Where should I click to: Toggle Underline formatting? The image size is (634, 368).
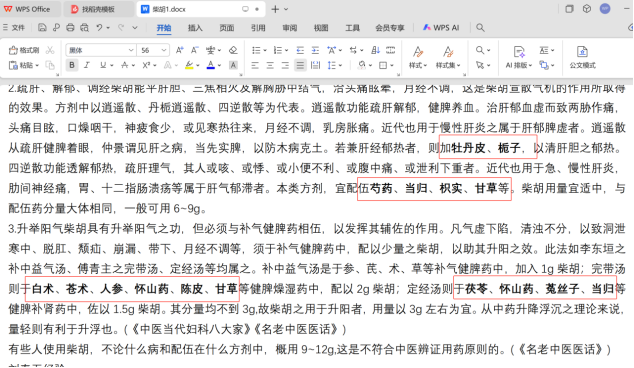[x=103, y=65]
